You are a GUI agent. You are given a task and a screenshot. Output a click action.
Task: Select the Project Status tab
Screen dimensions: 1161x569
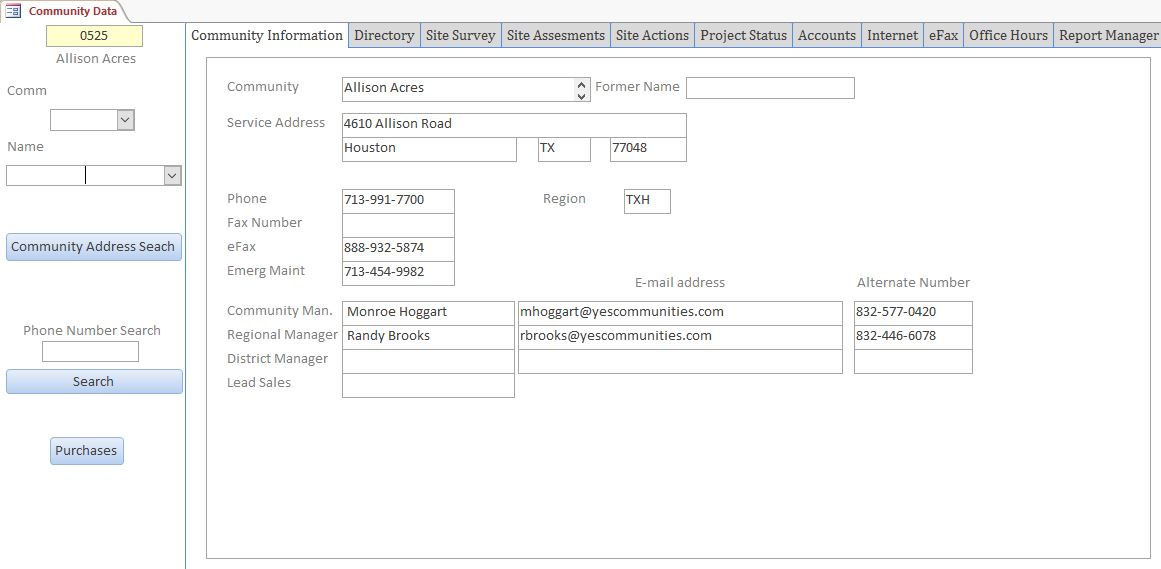coord(743,35)
